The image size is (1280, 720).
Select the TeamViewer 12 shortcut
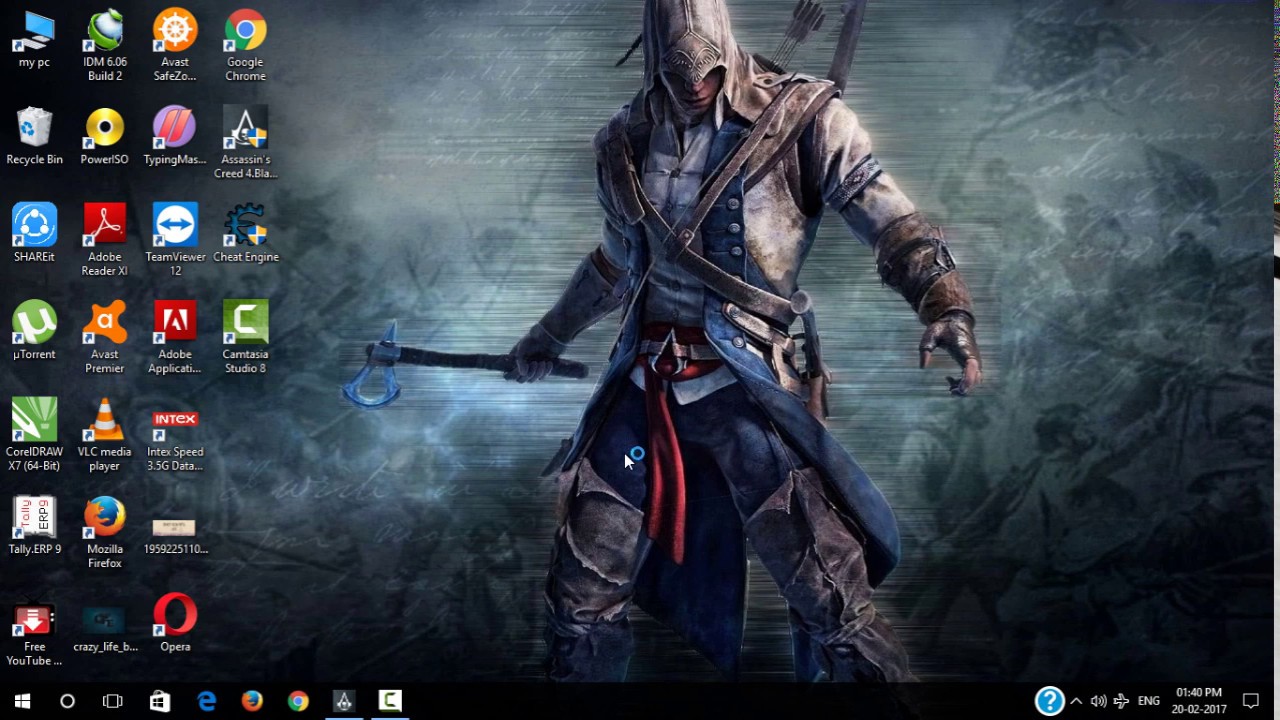coord(175,241)
